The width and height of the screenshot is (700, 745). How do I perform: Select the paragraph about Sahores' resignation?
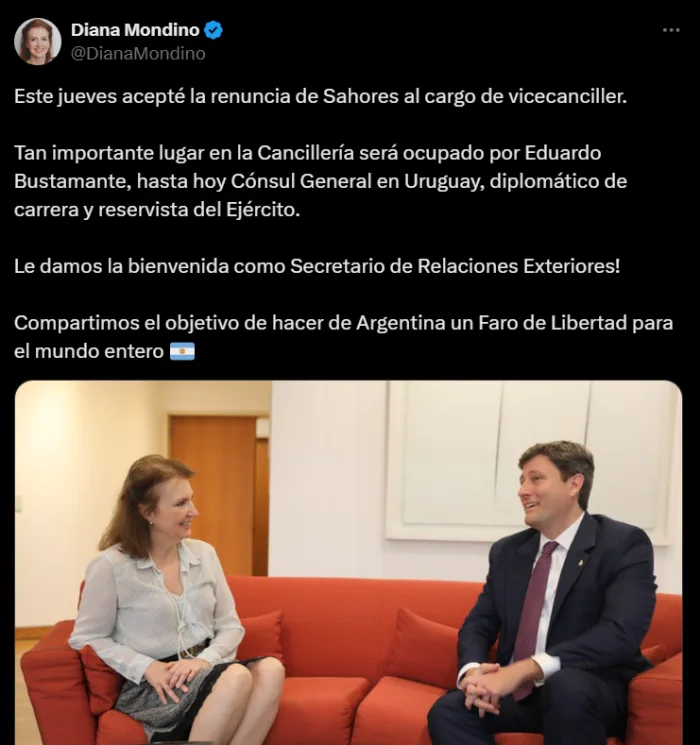point(321,96)
